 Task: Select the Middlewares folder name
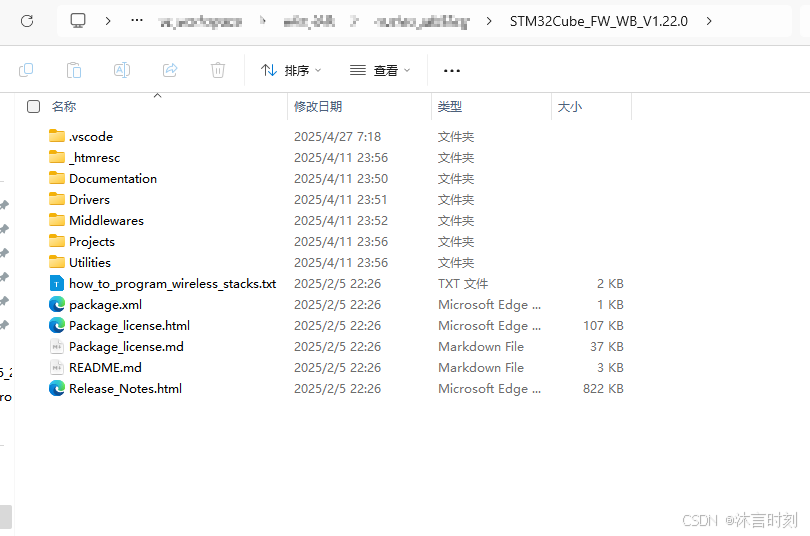(106, 220)
